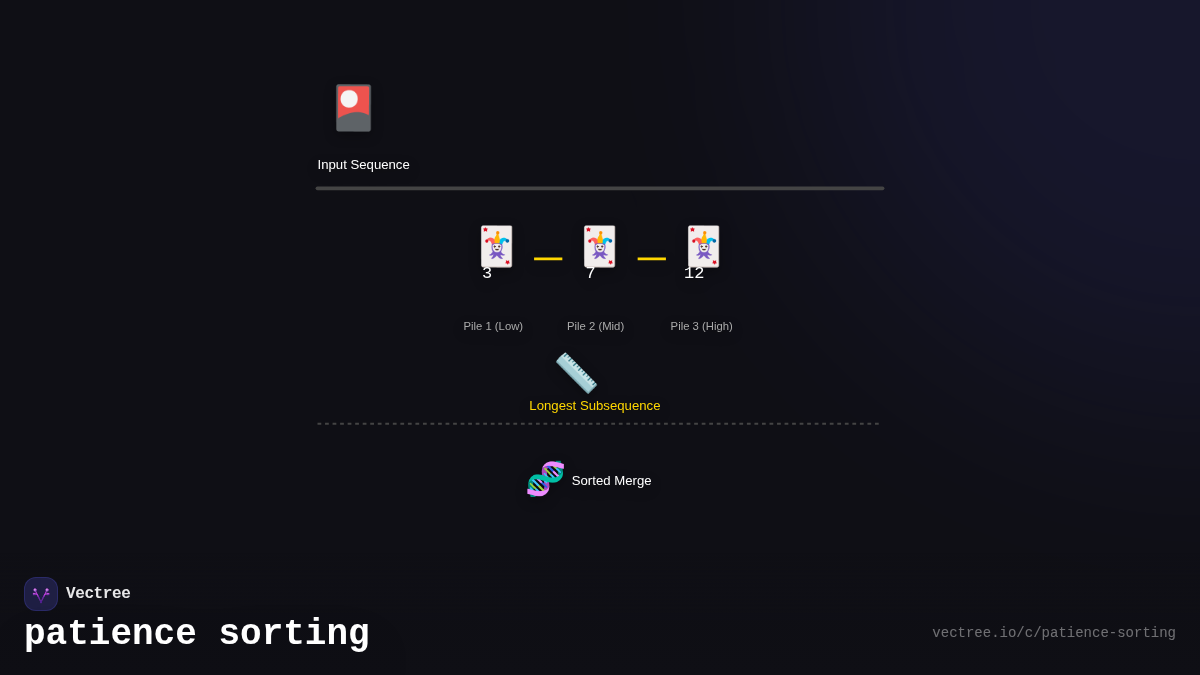Toggle Pile 3 (High) label
Viewport: 1200px width, 675px height.
[701, 325]
